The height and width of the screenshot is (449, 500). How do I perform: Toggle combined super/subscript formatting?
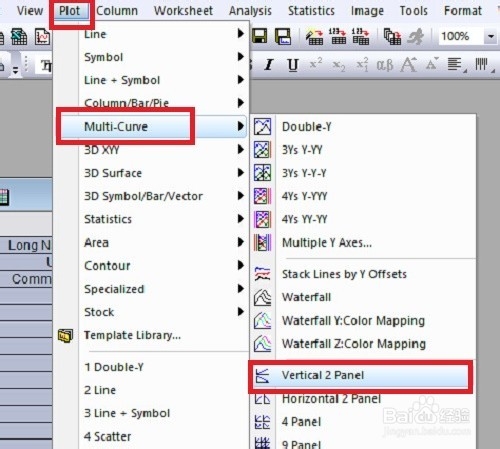pyautogui.click(x=362, y=65)
